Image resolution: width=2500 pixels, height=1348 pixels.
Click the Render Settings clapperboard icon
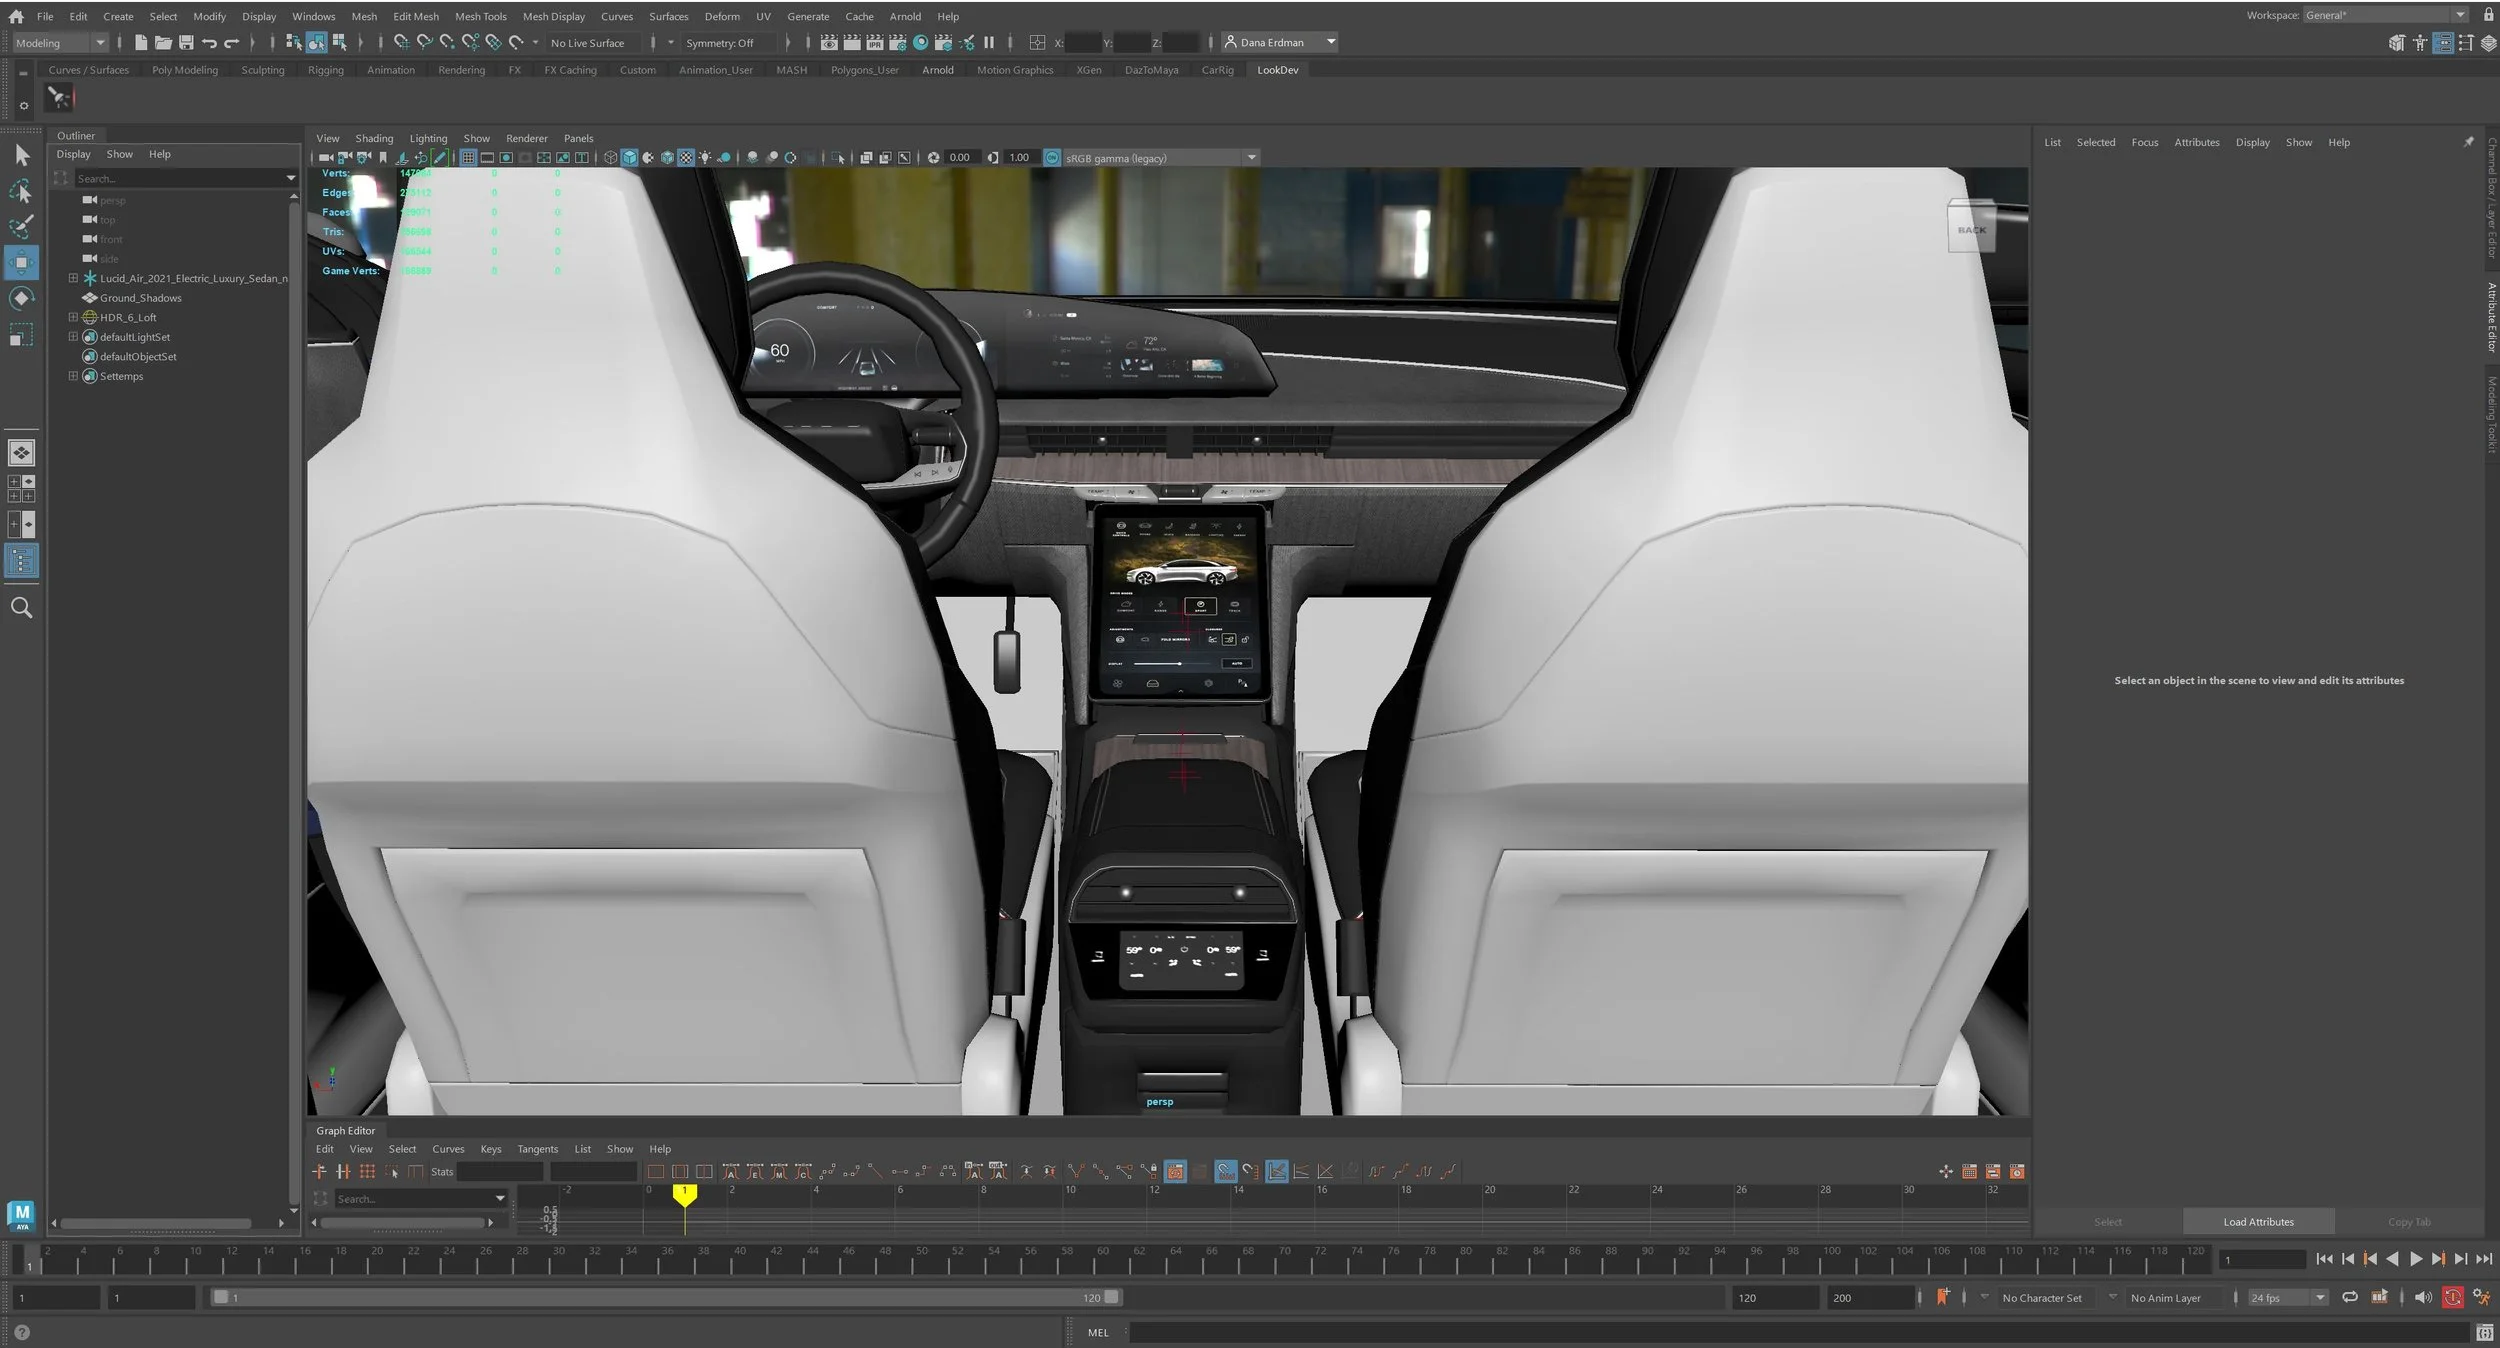(x=898, y=43)
